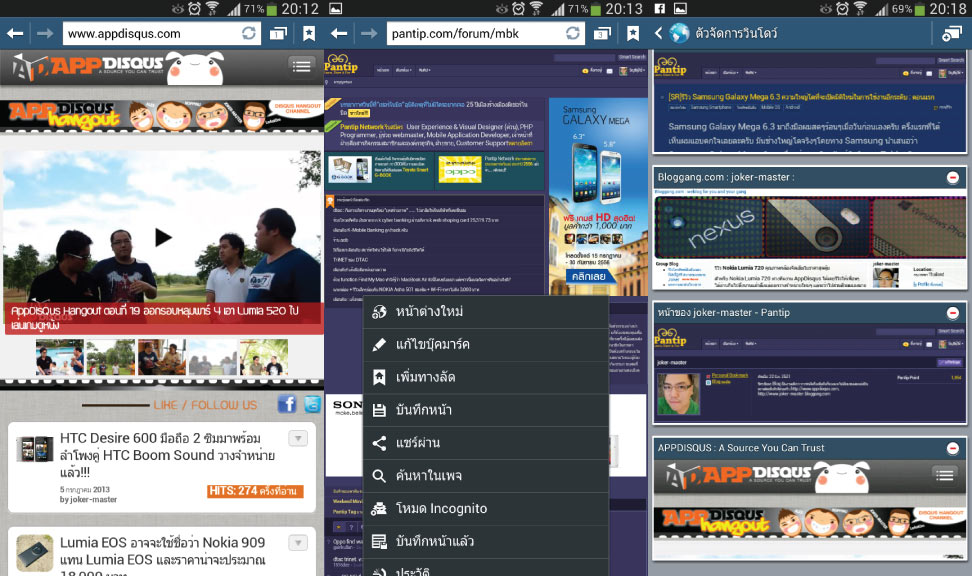Open AppDisqus Facebook page icon
The width and height of the screenshot is (972, 576).
(x=287, y=404)
